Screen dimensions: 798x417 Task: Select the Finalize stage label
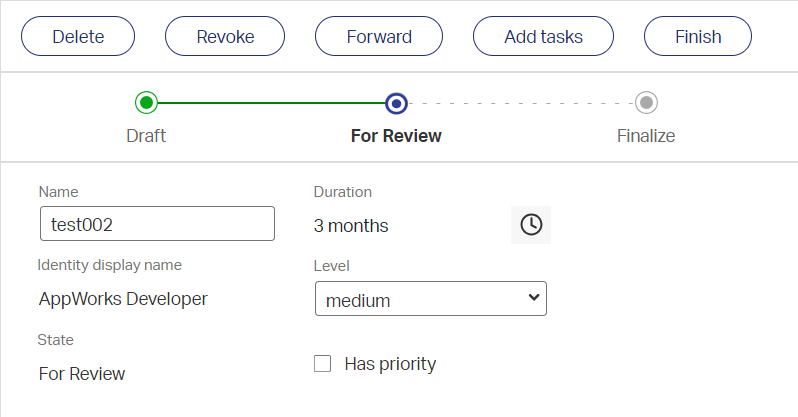coord(646,136)
